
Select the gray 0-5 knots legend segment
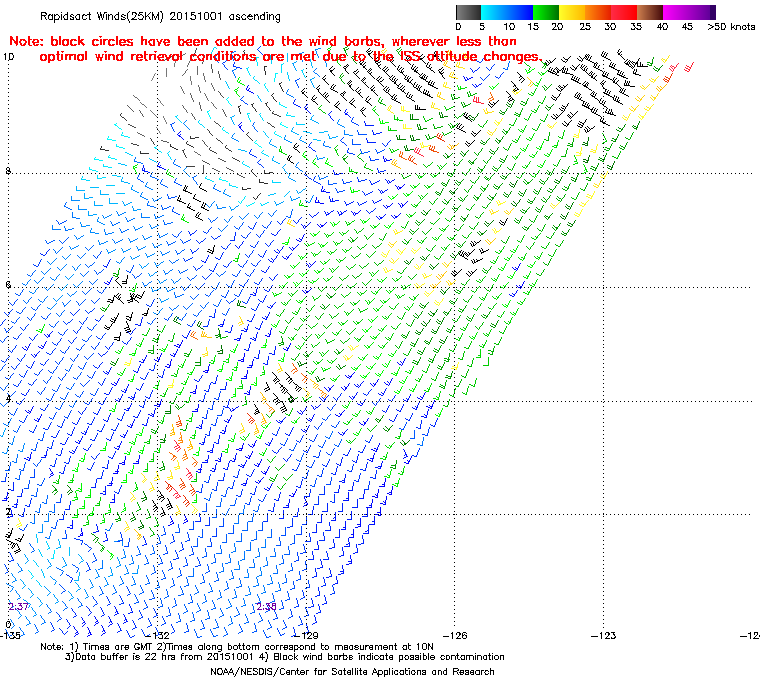pos(468,12)
